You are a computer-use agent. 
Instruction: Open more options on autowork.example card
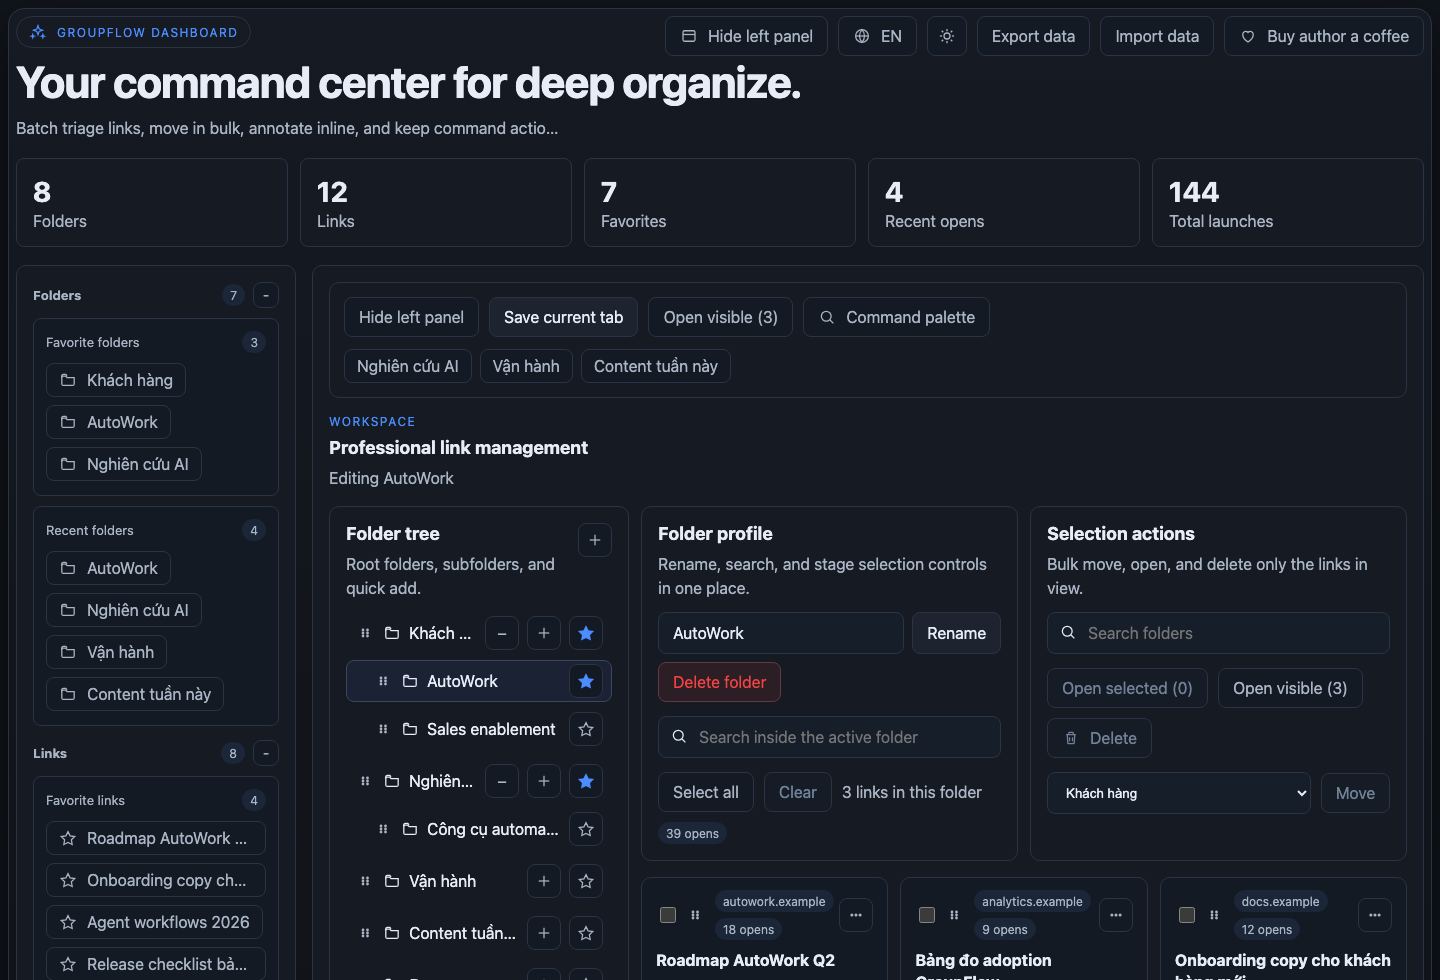856,915
